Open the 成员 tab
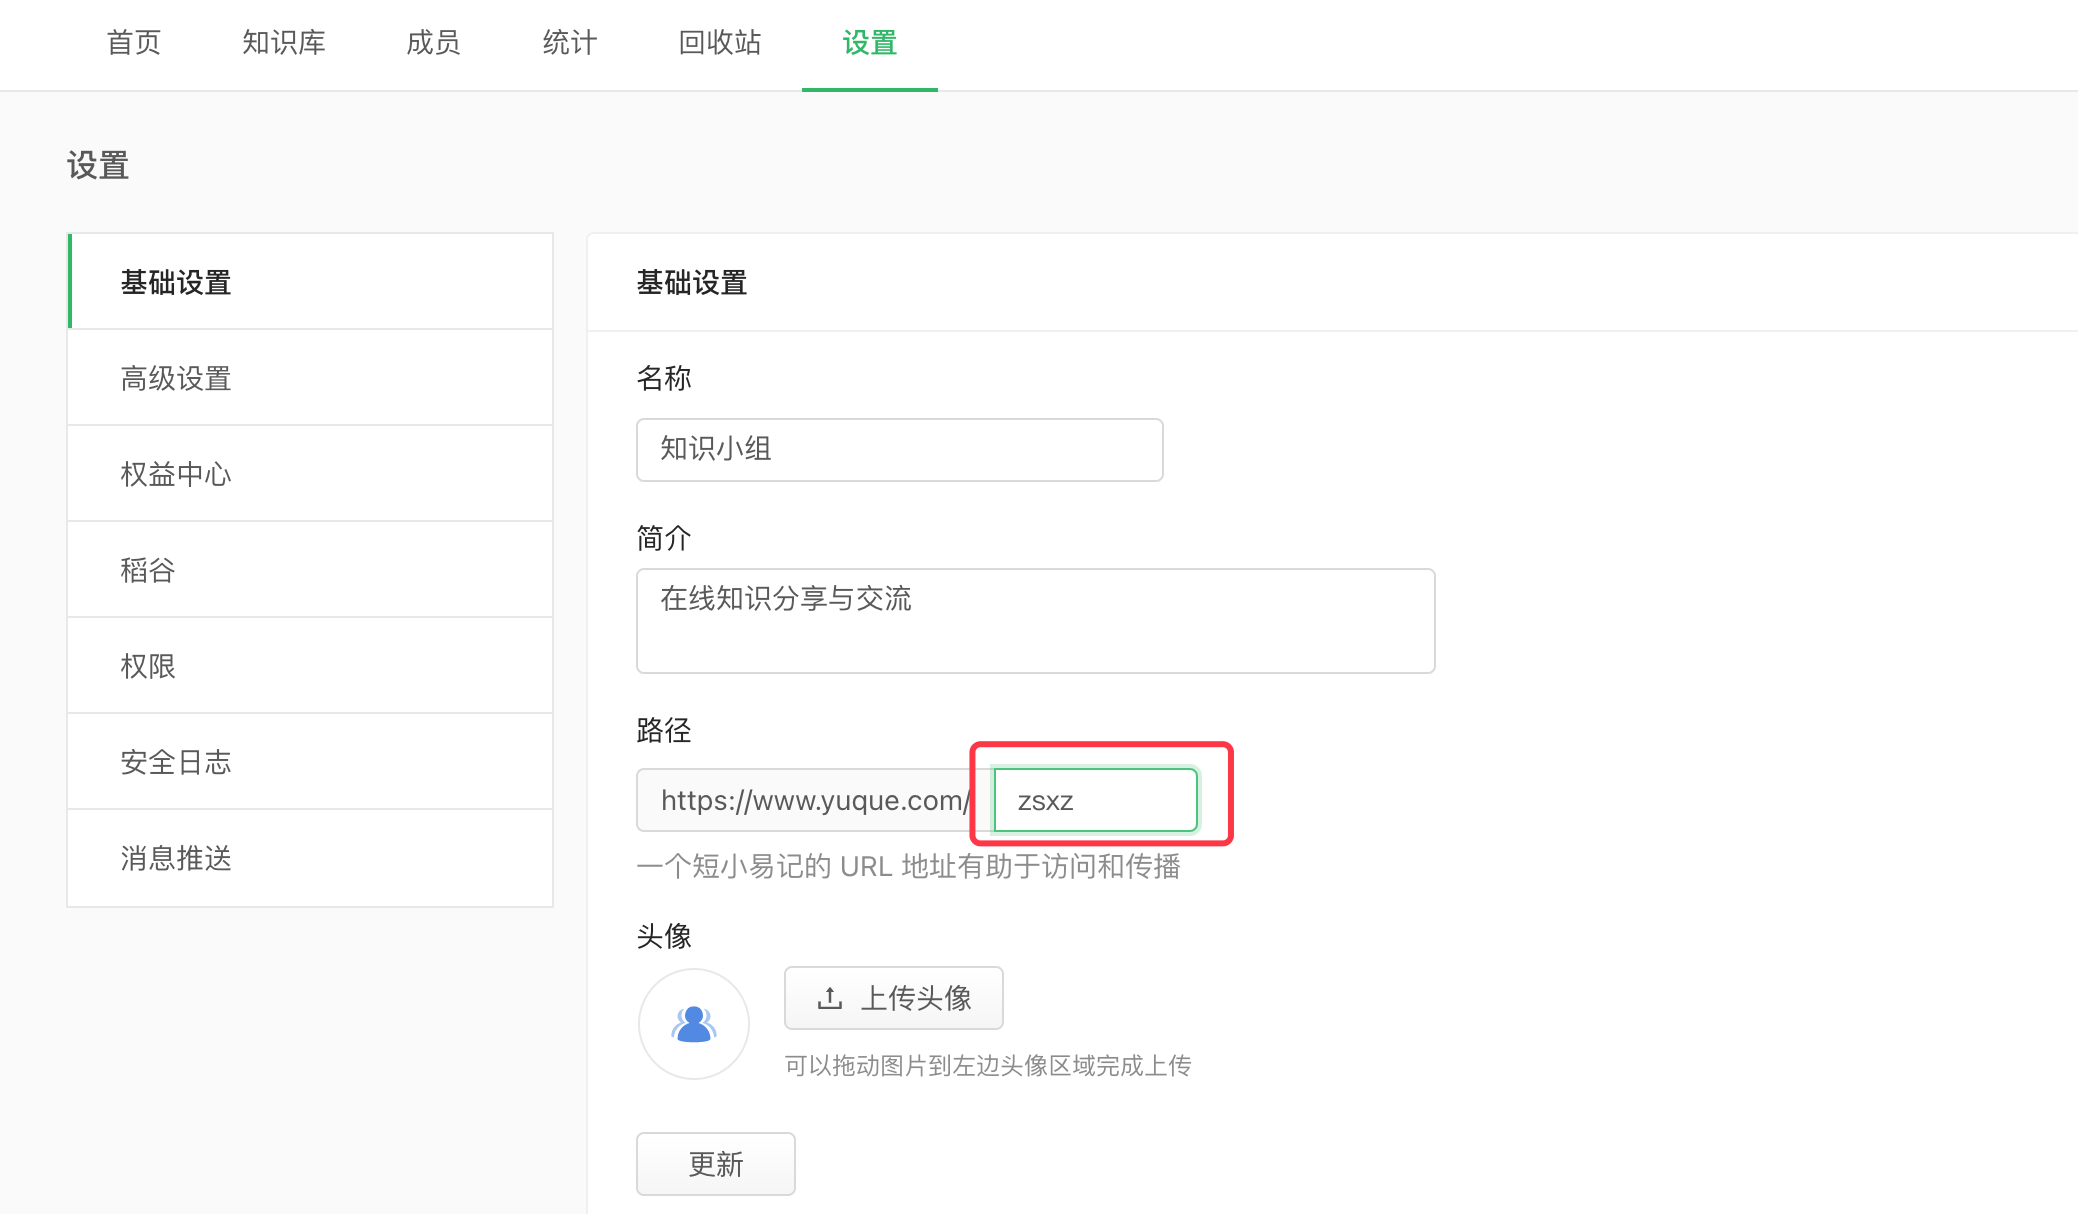Image resolution: width=2078 pixels, height=1214 pixels. point(433,43)
